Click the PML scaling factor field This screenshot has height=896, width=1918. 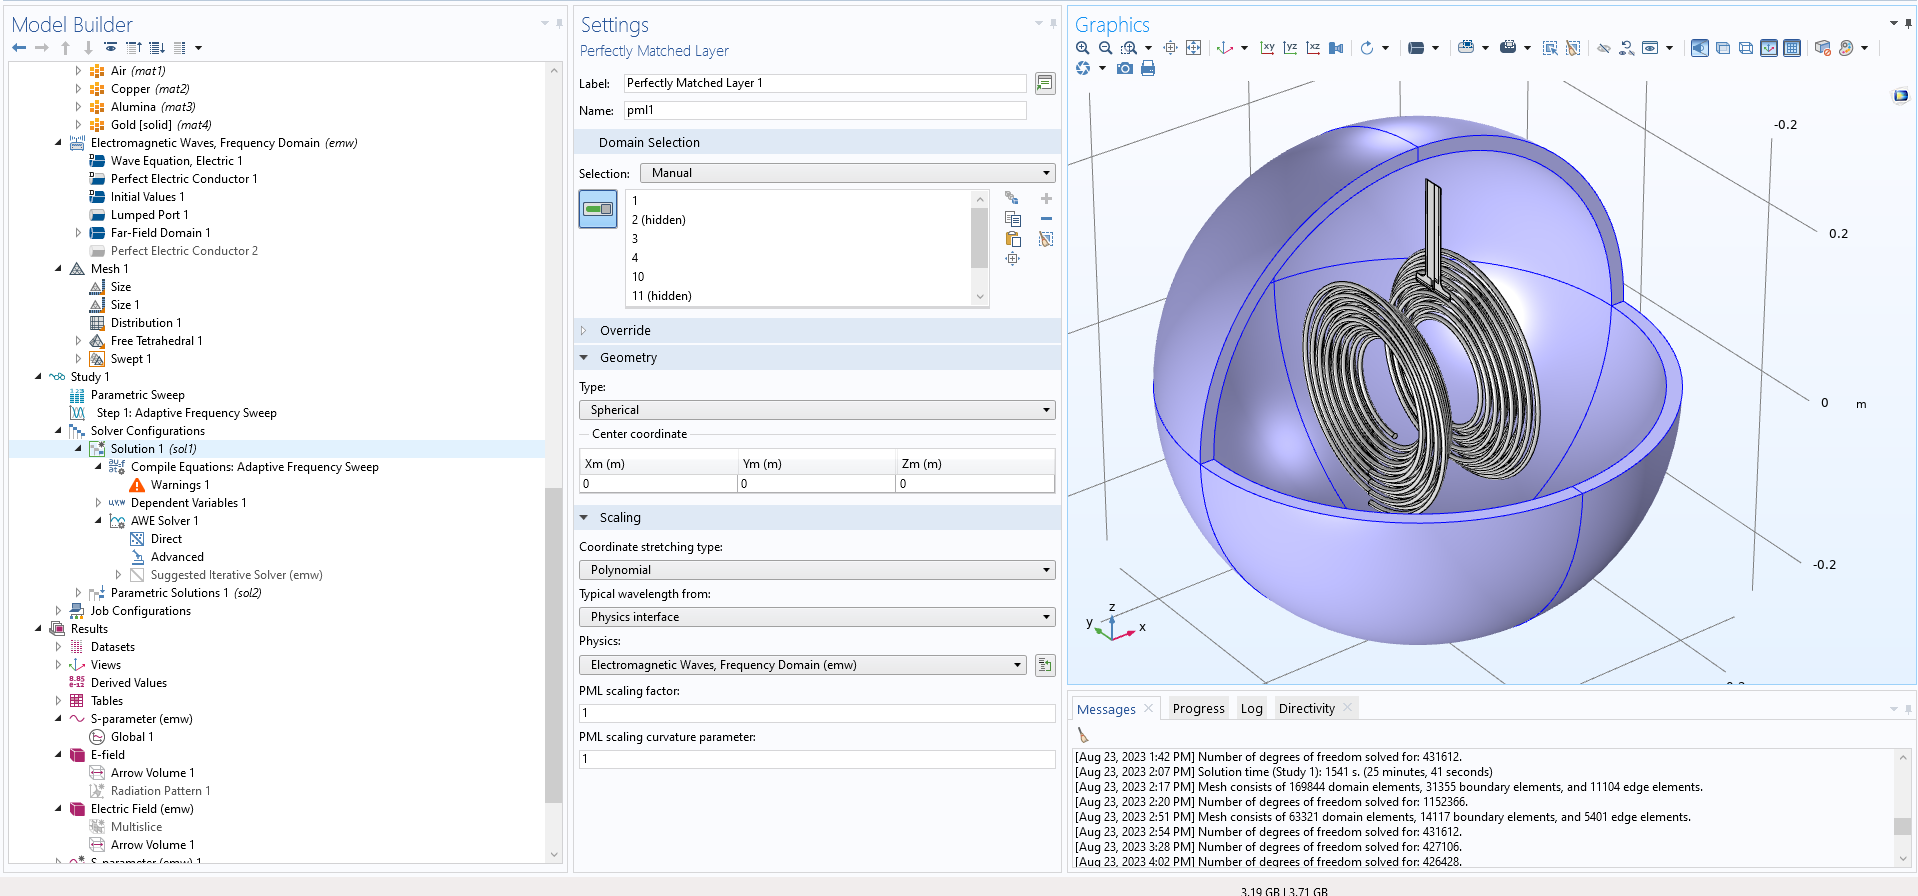[x=816, y=713]
